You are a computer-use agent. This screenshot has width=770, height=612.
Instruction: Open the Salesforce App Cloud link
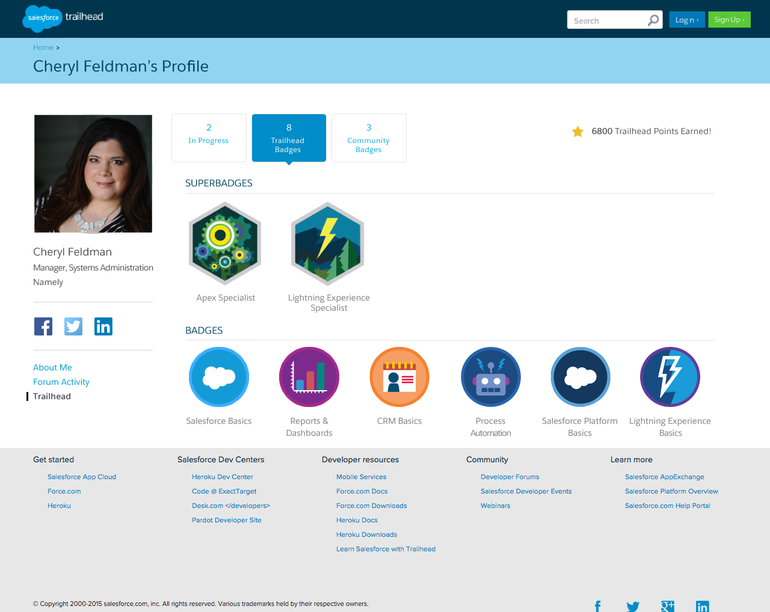click(x=82, y=477)
